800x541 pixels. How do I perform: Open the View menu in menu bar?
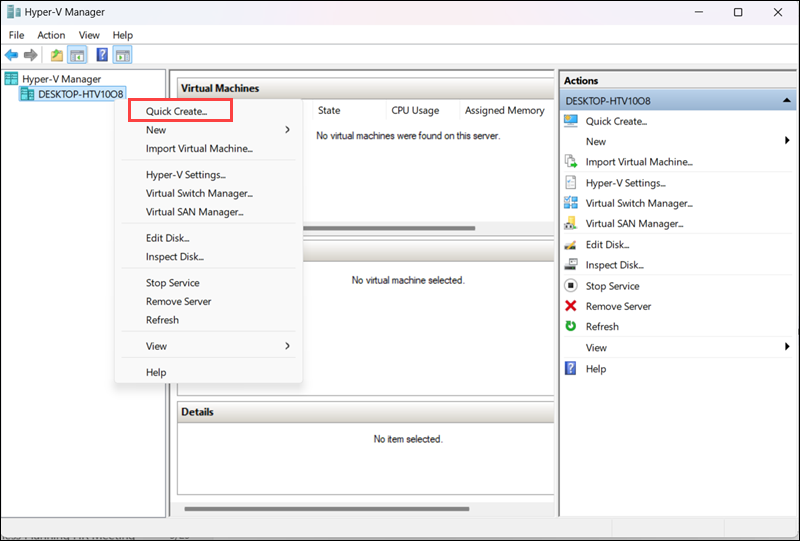tap(89, 35)
